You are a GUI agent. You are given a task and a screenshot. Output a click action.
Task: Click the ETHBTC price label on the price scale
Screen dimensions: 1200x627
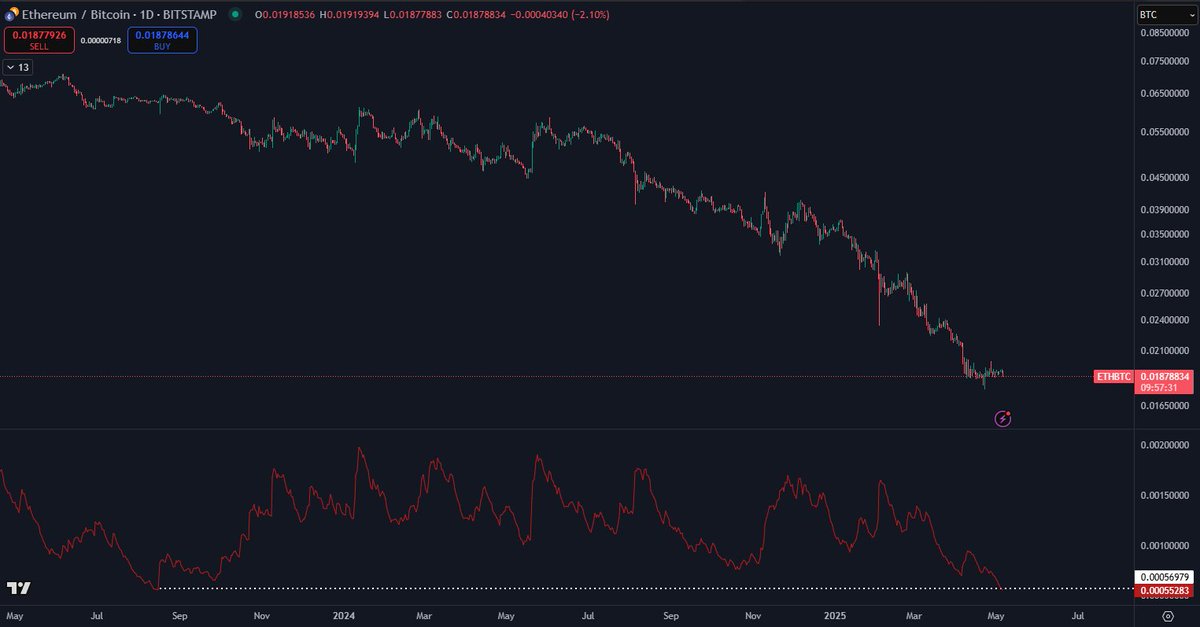point(1113,377)
